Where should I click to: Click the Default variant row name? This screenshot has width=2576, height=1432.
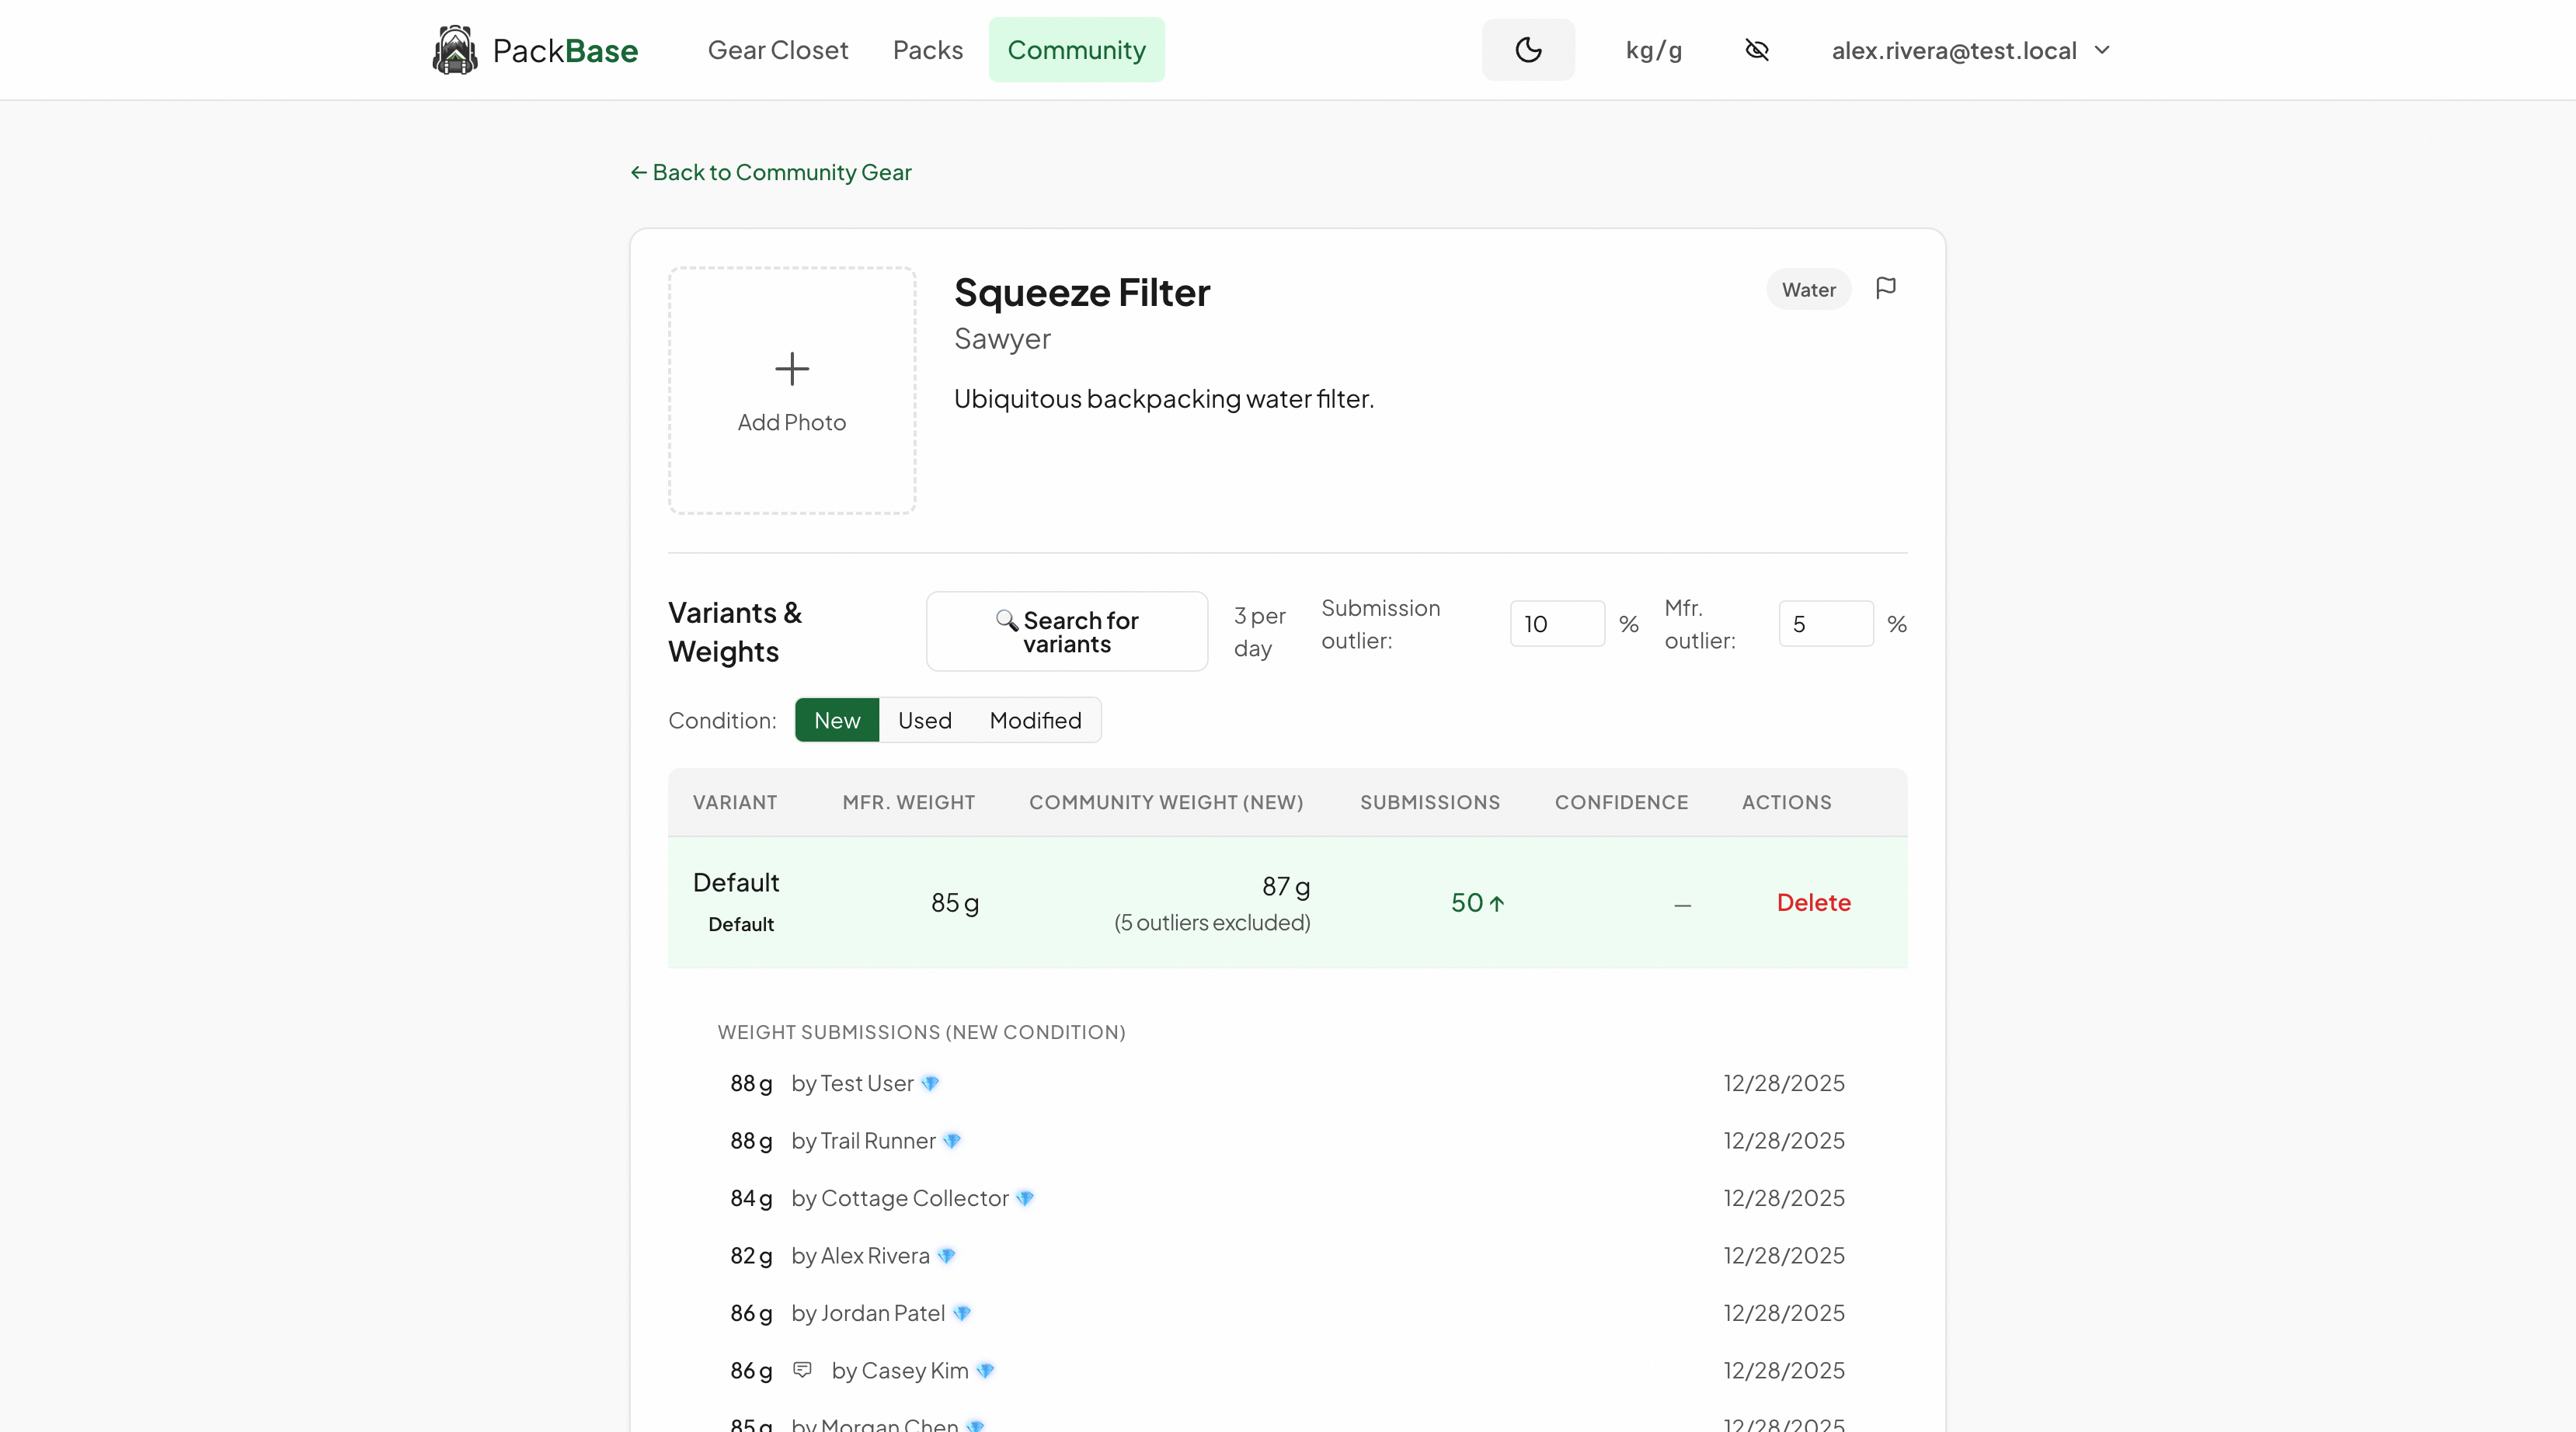click(736, 882)
